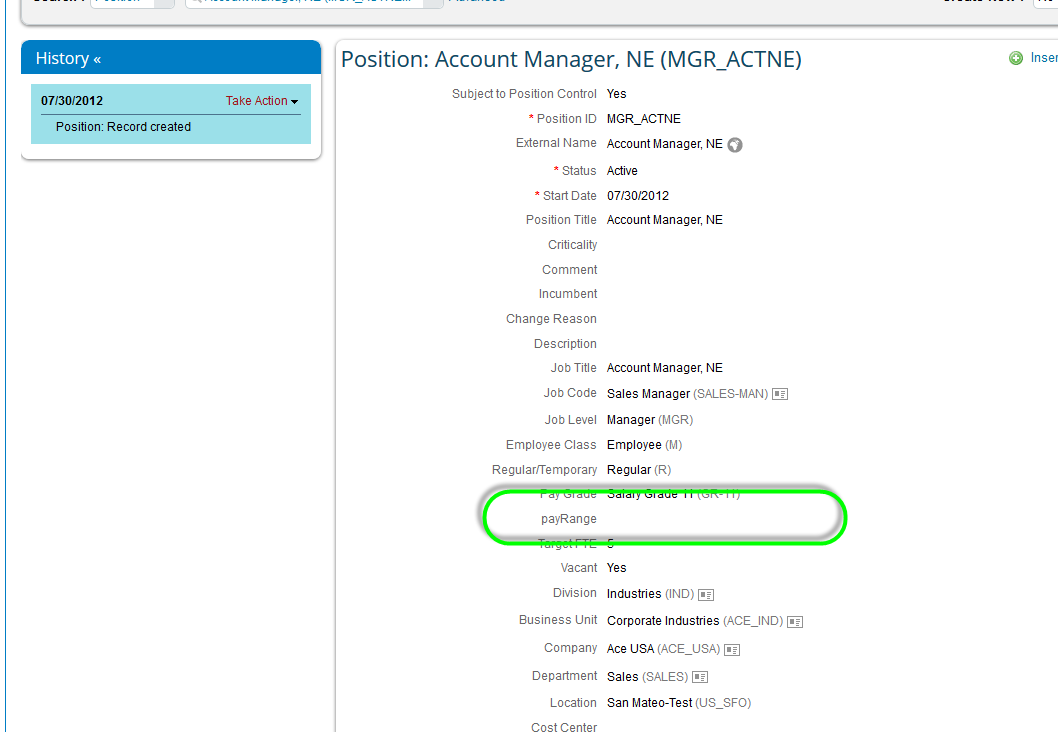
Task: Click the Employee Class value Employee (M)
Action: tap(644, 445)
